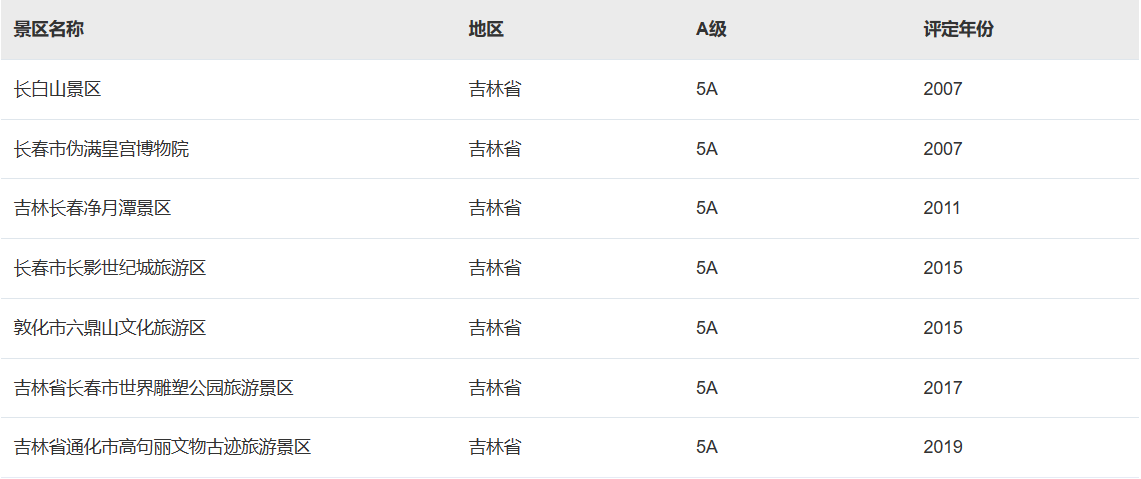Select 吉林长春净月潭景区 entry

[92, 208]
